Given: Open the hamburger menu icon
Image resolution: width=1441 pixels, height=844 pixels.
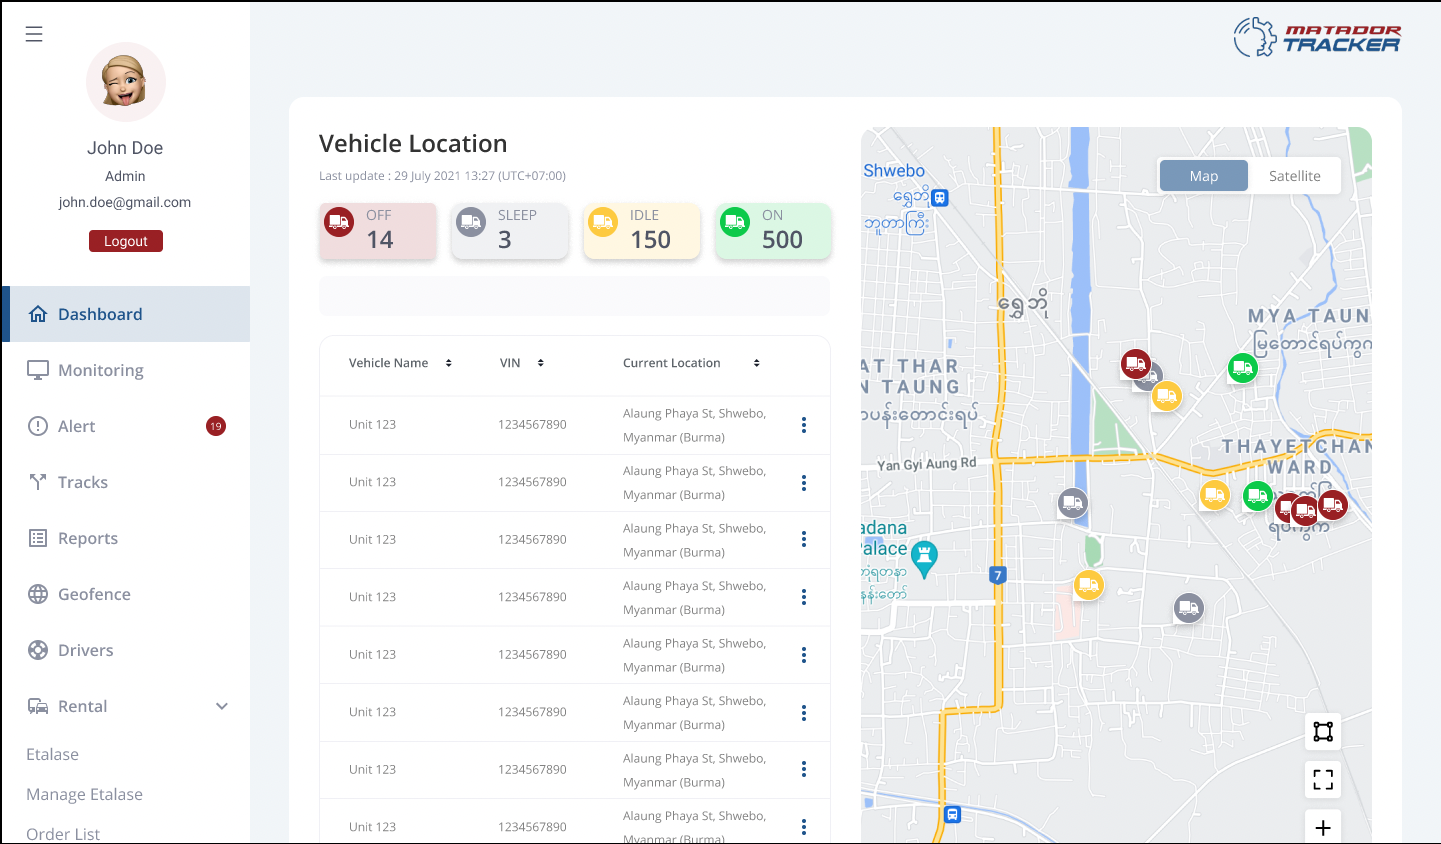Looking at the screenshot, I should pos(34,34).
